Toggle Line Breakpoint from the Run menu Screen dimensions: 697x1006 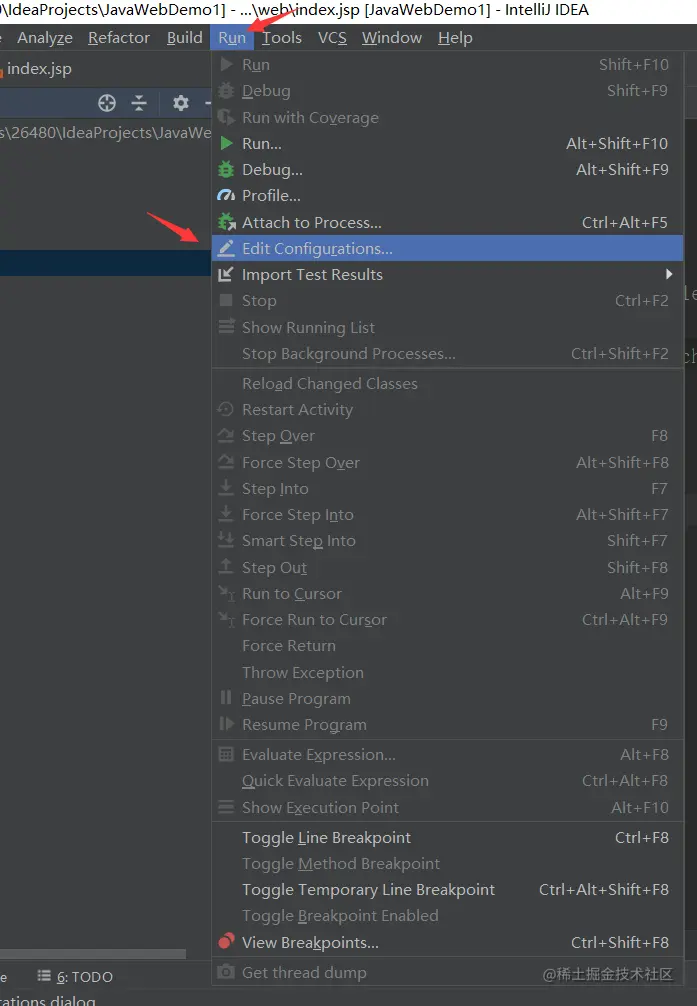[326, 837]
